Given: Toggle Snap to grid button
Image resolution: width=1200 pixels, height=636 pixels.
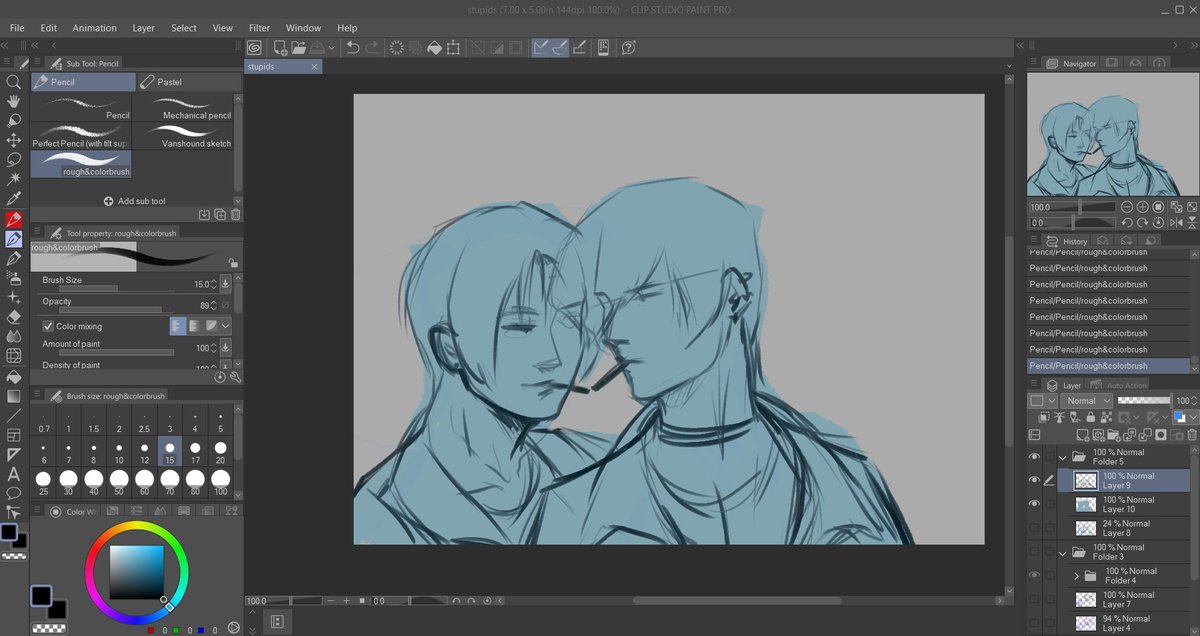Looking at the screenshot, I should coord(579,47).
